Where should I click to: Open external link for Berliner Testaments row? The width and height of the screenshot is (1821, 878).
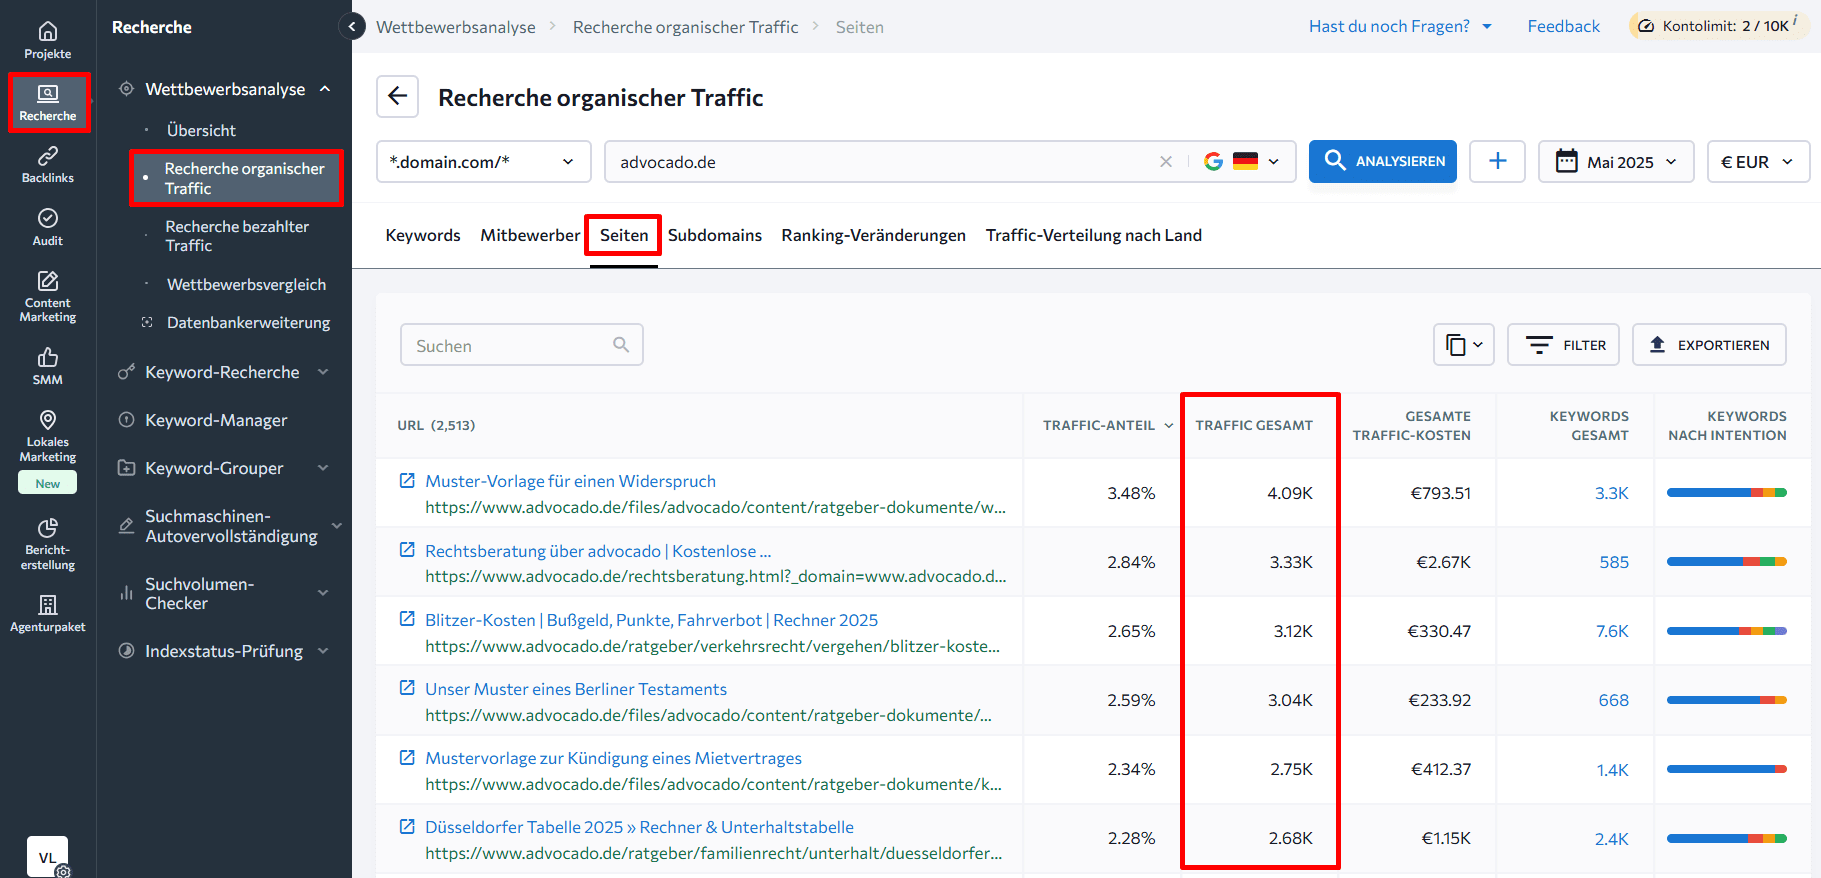tap(407, 688)
